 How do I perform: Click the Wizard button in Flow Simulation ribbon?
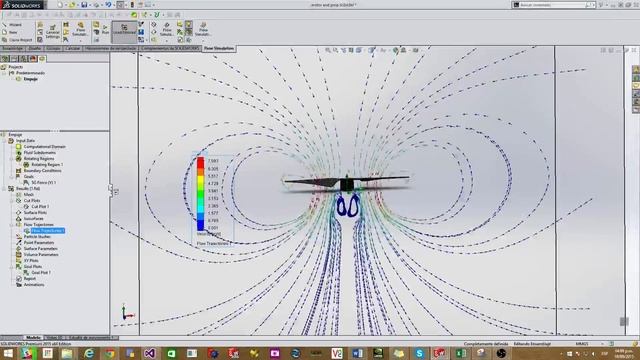click(12, 24)
